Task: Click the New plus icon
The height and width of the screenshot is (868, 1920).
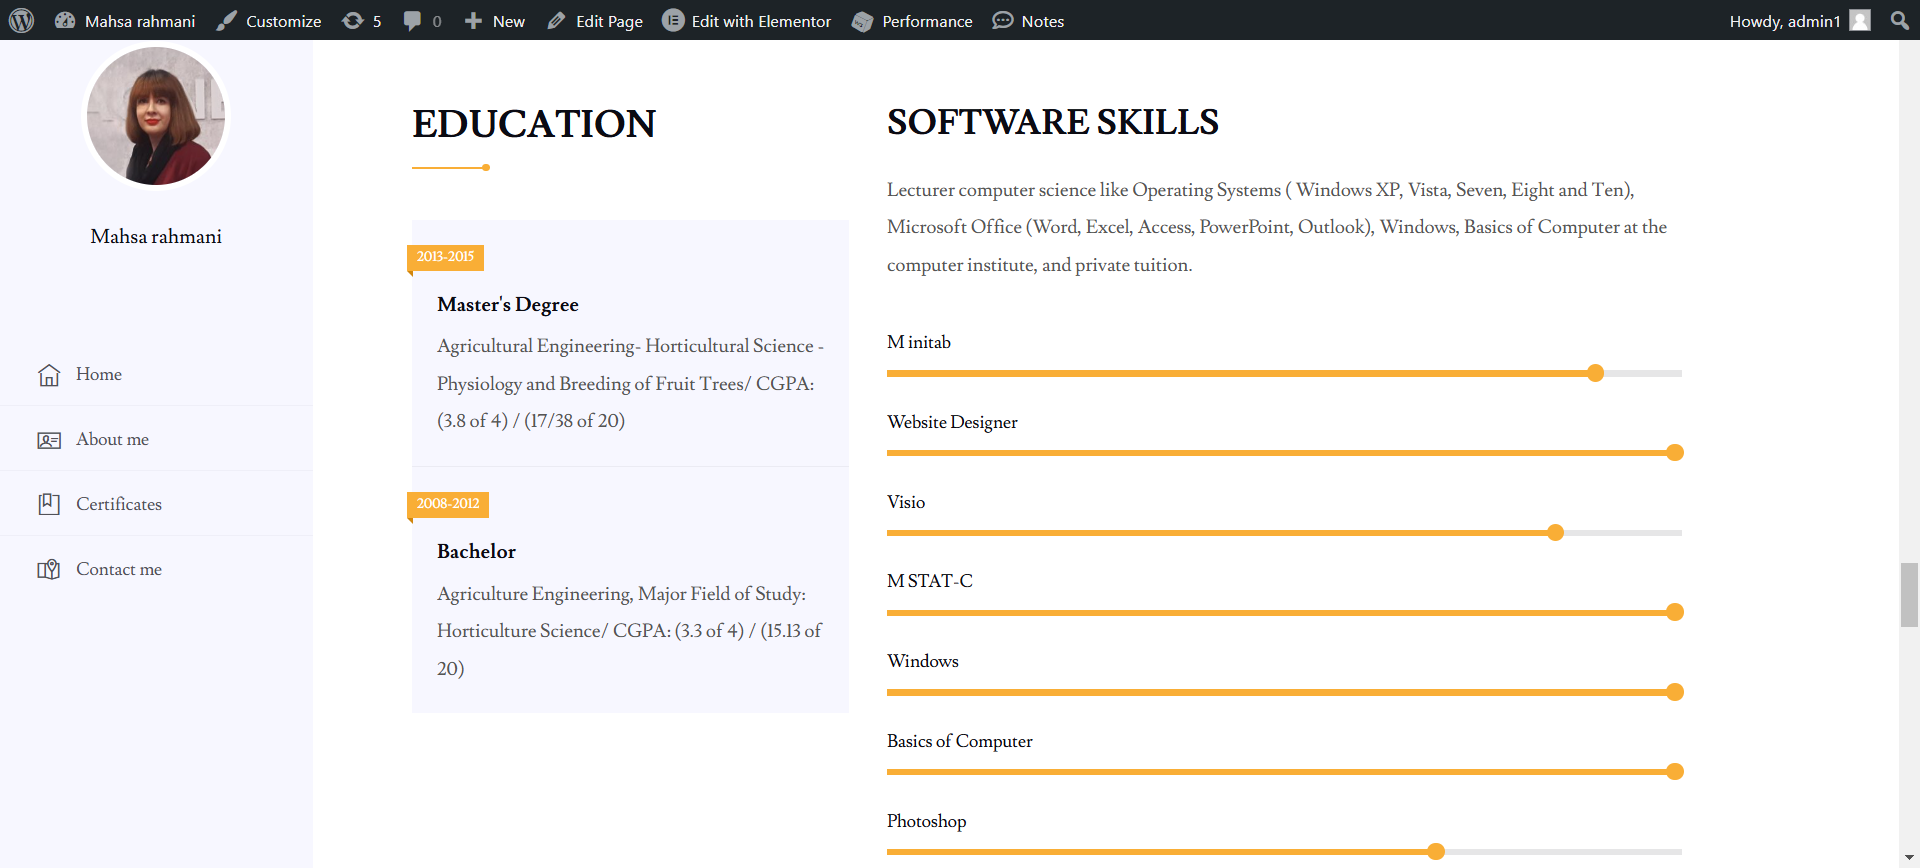Action: (x=473, y=21)
